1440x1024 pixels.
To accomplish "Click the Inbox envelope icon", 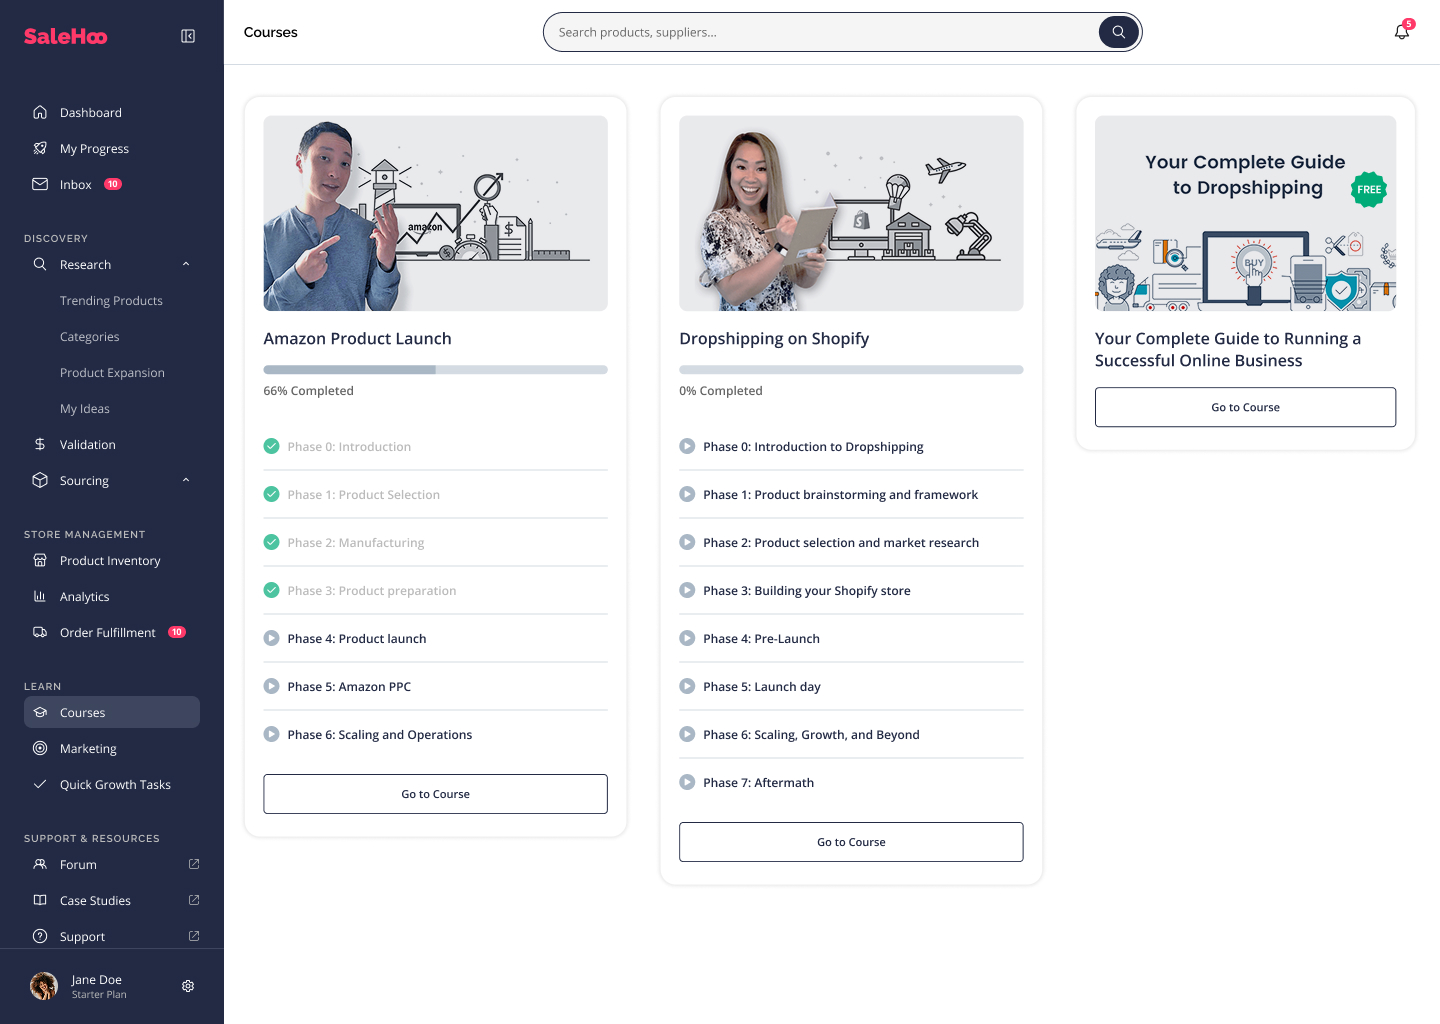I will (40, 184).
